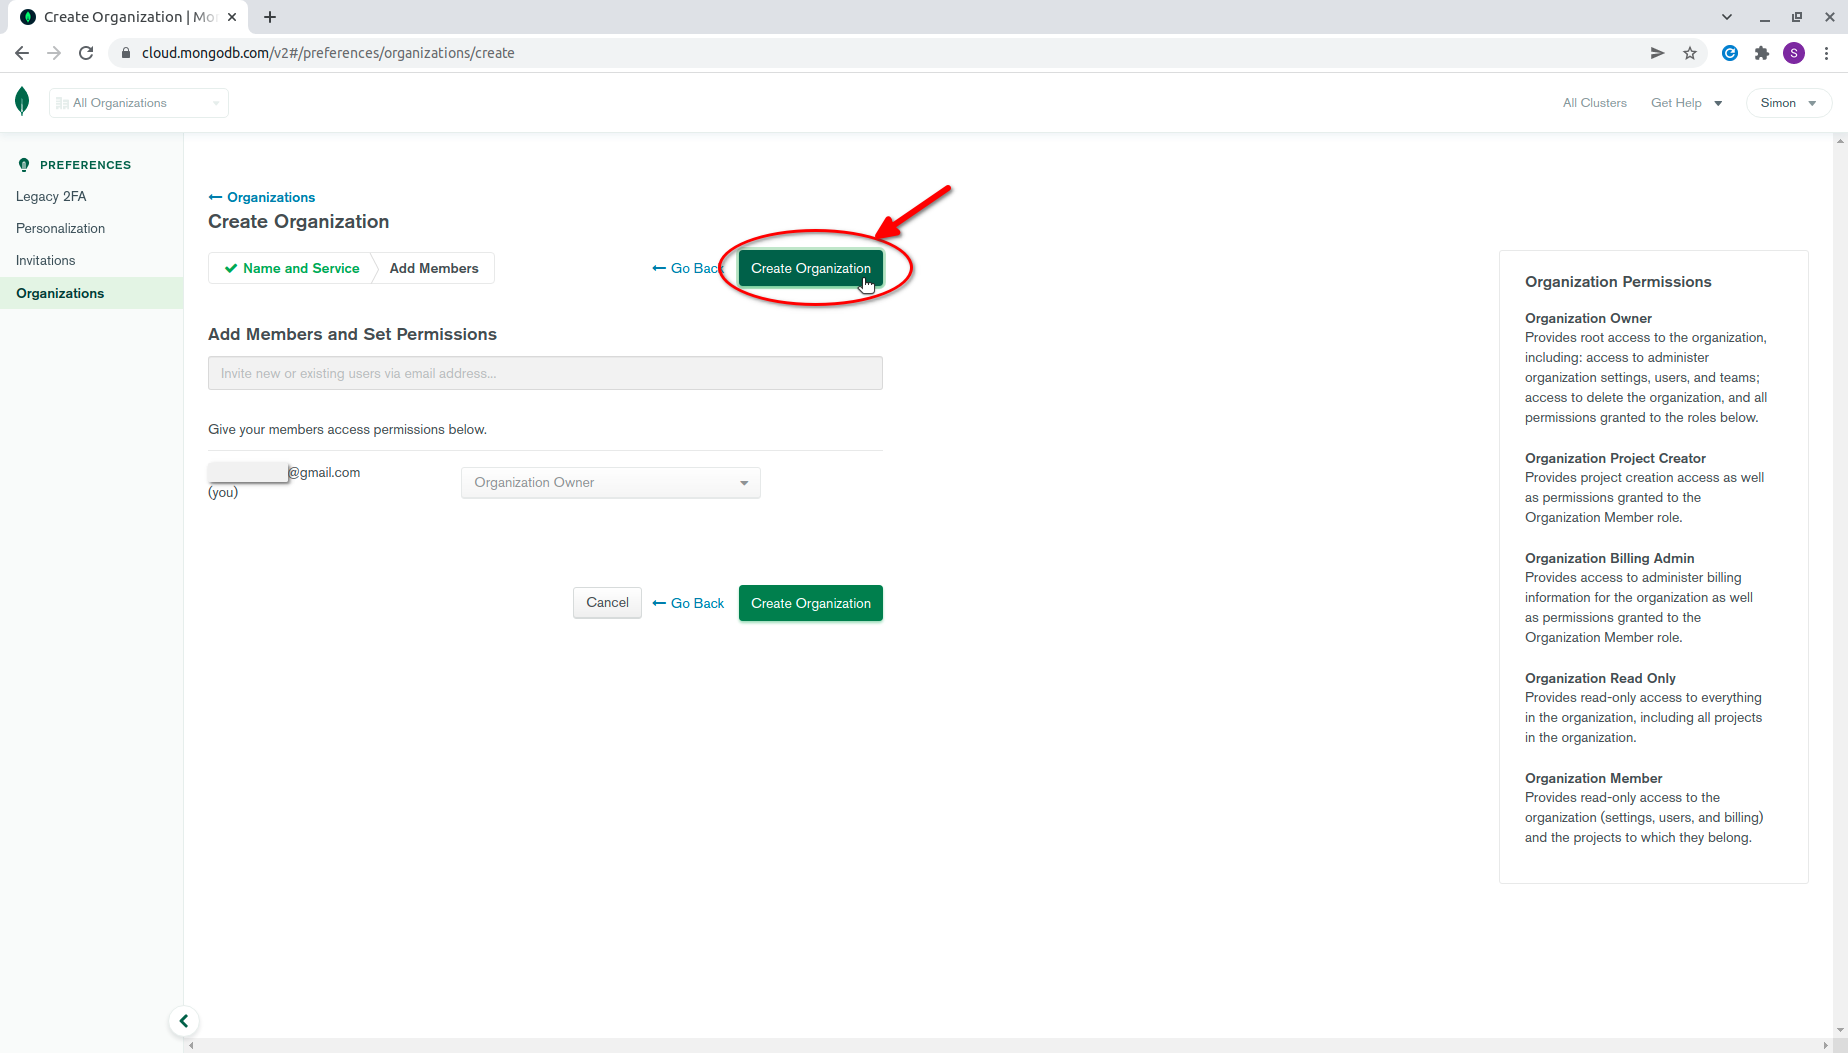
Task: View site info via lock icon
Action: tap(126, 53)
